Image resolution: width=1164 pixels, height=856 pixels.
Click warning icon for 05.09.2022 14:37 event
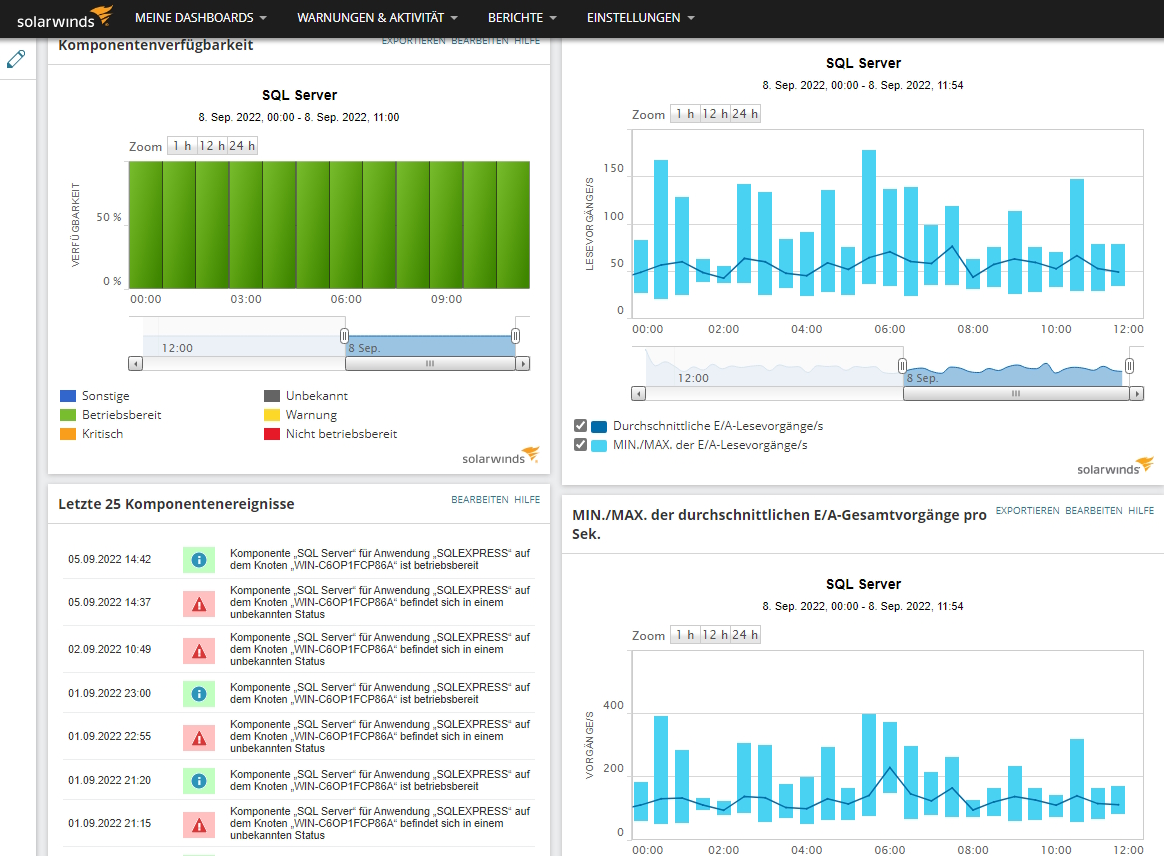click(x=199, y=605)
